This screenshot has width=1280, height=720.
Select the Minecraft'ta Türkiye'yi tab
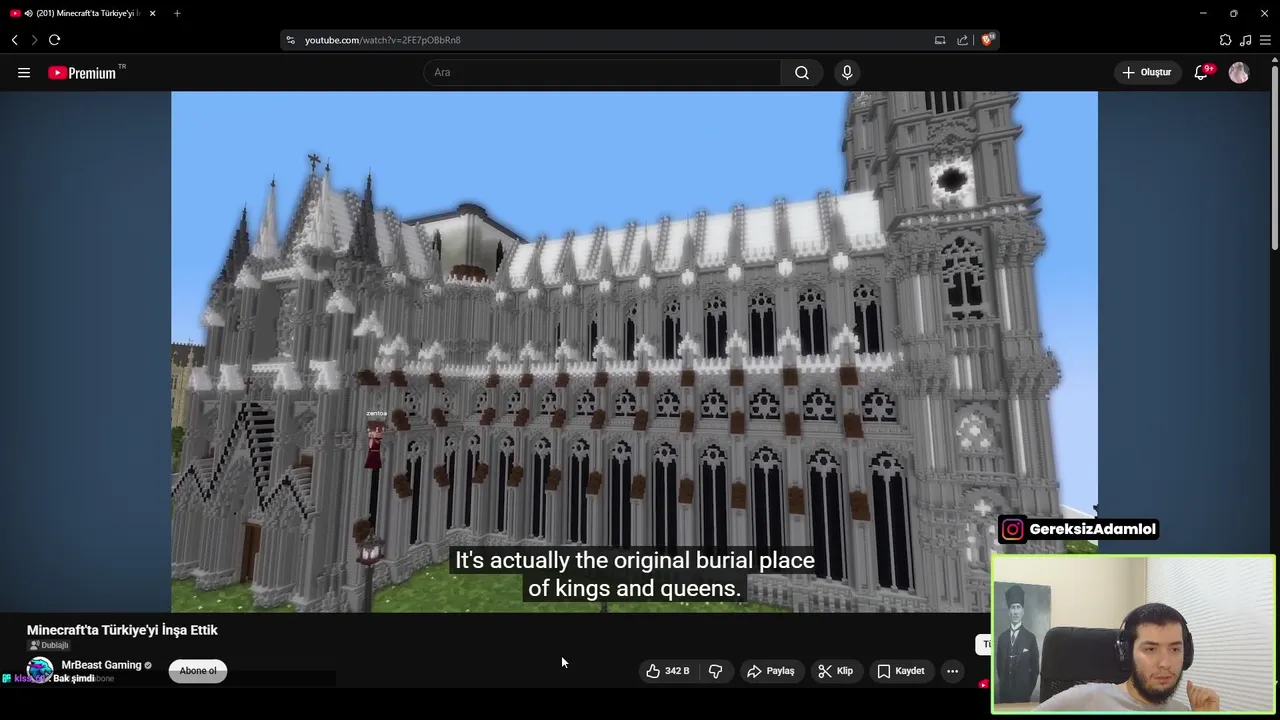coord(83,13)
